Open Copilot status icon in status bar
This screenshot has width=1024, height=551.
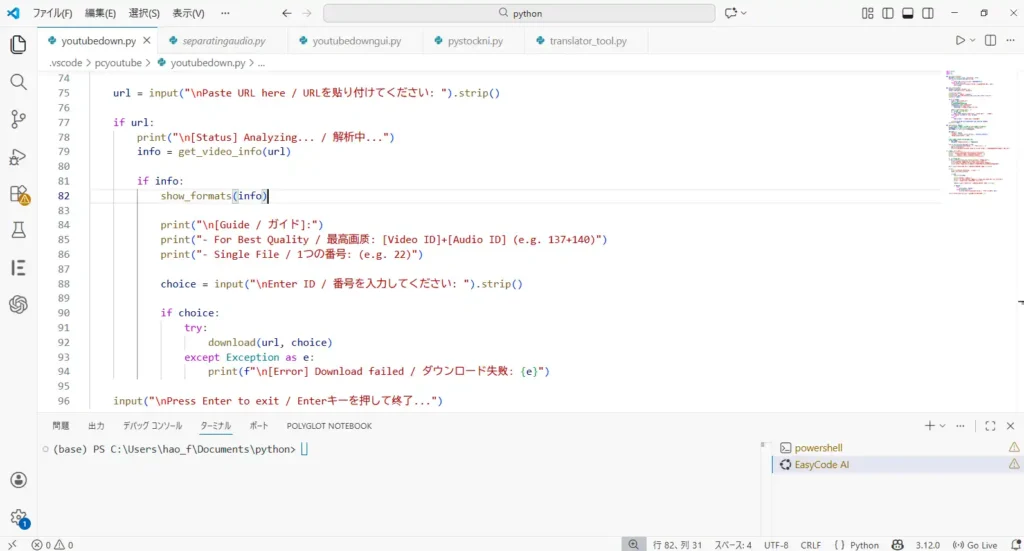[x=898, y=544]
